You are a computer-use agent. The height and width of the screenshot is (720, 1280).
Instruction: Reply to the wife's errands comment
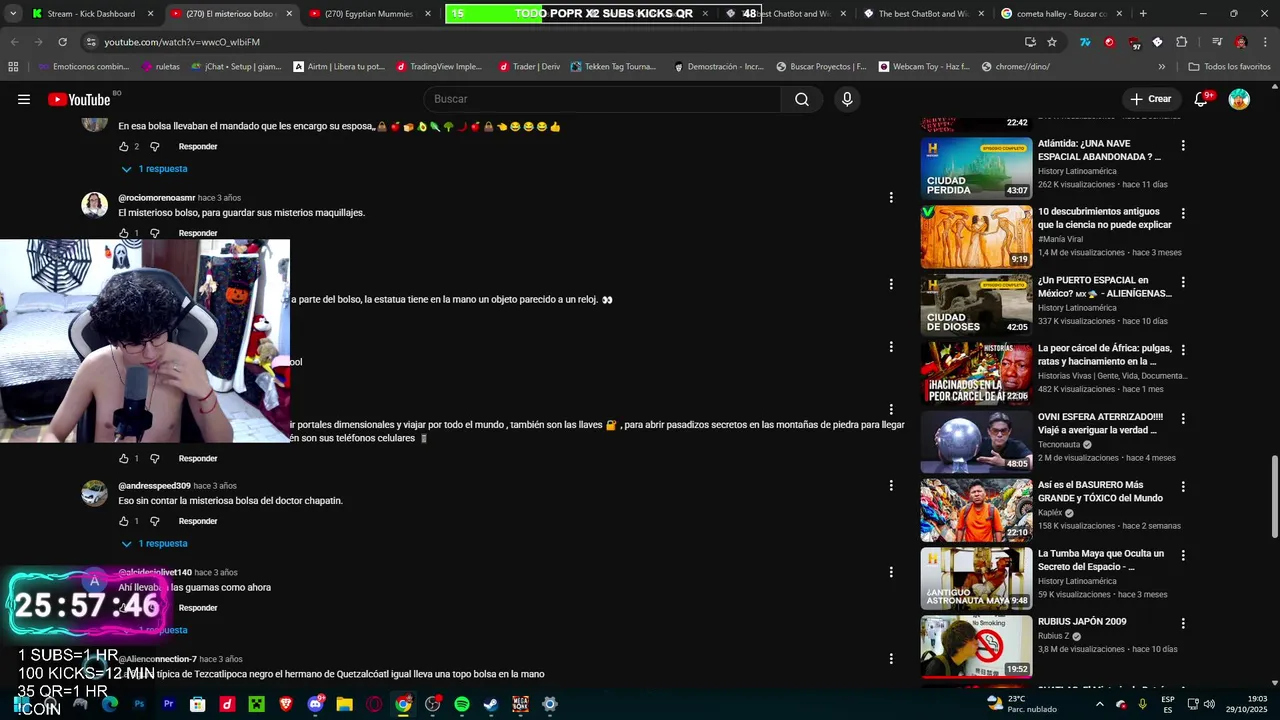198,147
